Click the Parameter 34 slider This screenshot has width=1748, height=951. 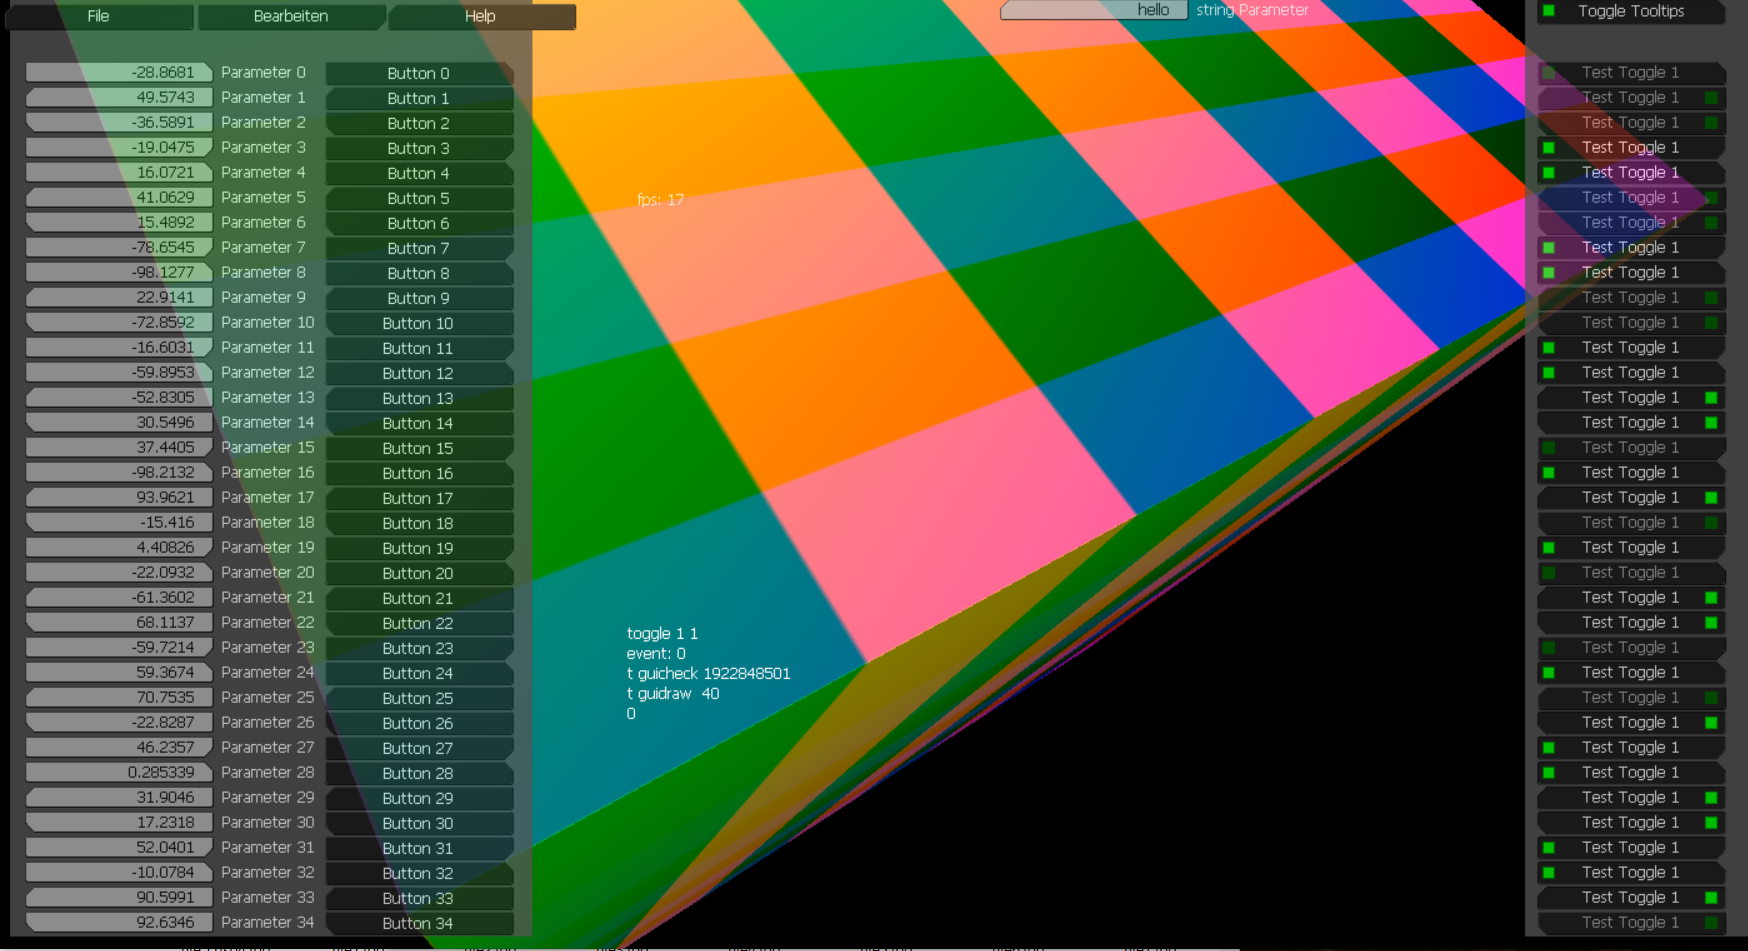coord(118,922)
